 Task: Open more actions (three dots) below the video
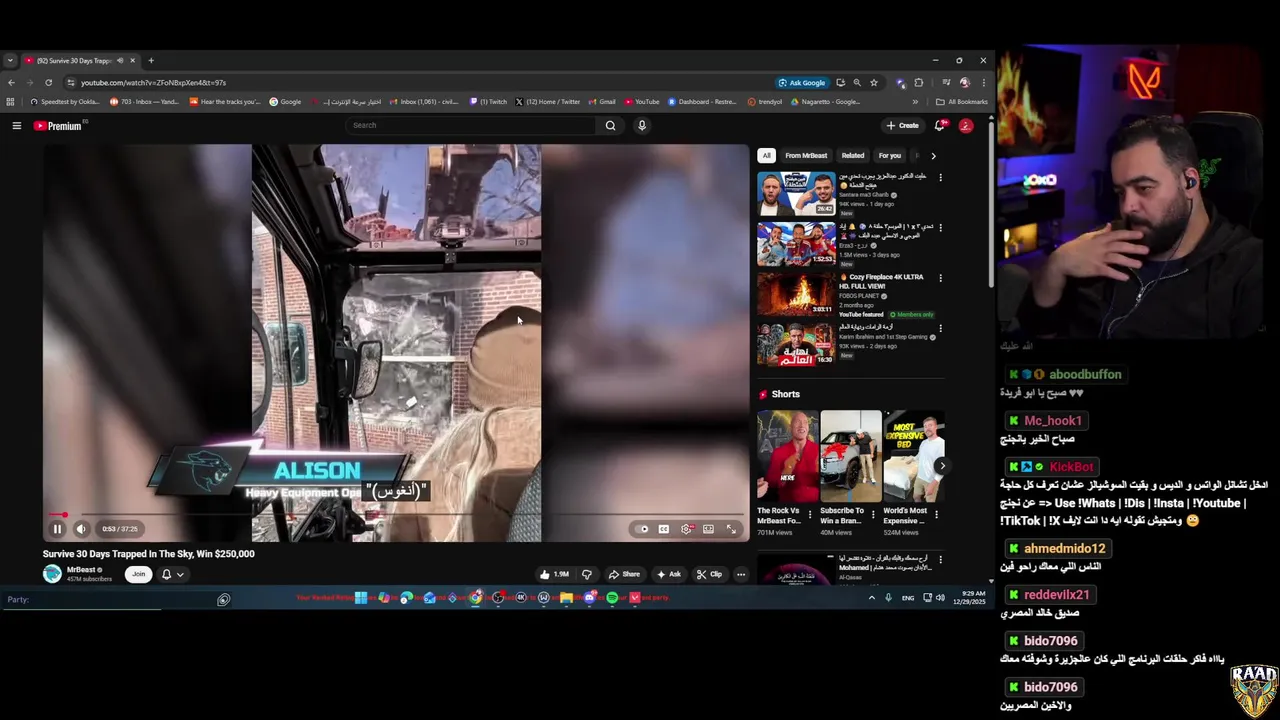(x=741, y=574)
